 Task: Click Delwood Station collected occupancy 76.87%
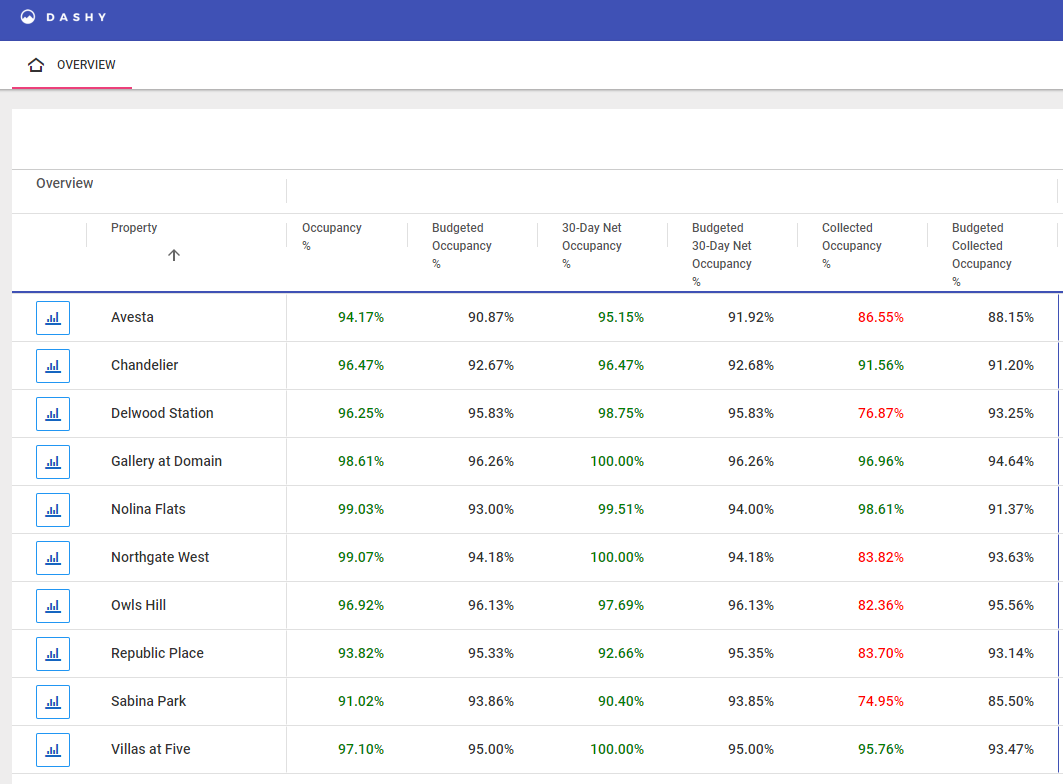(881, 414)
